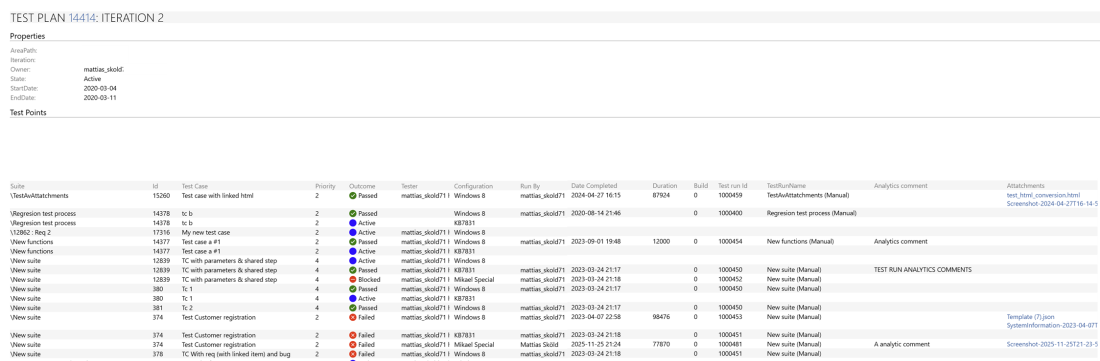
Task: Open the SystemInformation-2023-04-07 attachment link
Action: pos(1053,325)
